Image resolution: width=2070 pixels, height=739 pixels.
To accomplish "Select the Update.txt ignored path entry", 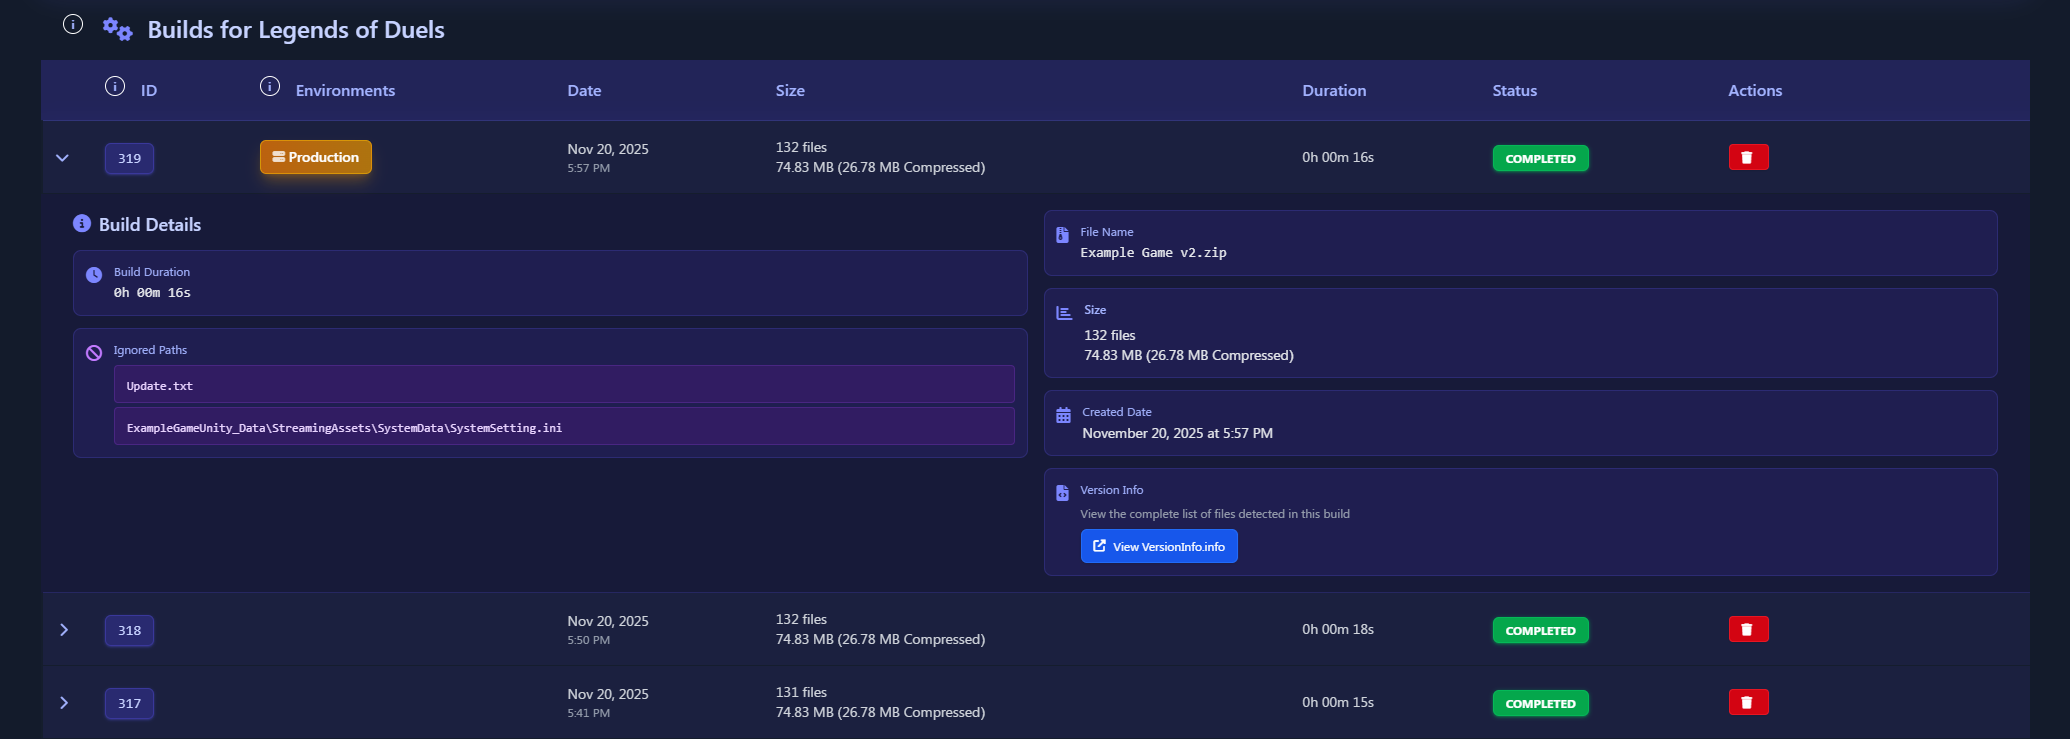I will [564, 385].
